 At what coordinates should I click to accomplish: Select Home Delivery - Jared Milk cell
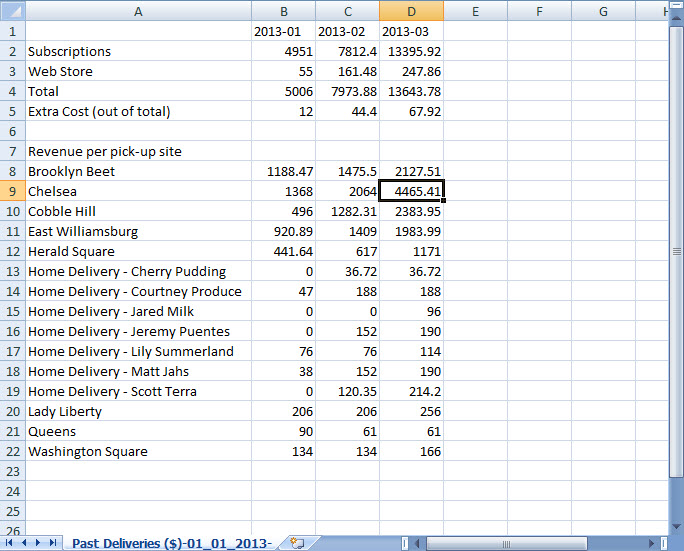[x=138, y=311]
